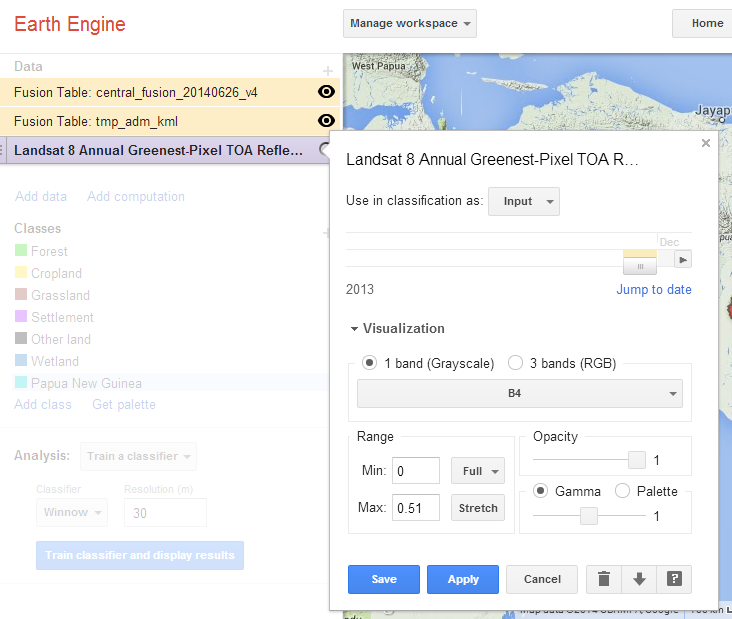The image size is (732, 619).
Task: Save the layer settings
Action: pos(384,579)
